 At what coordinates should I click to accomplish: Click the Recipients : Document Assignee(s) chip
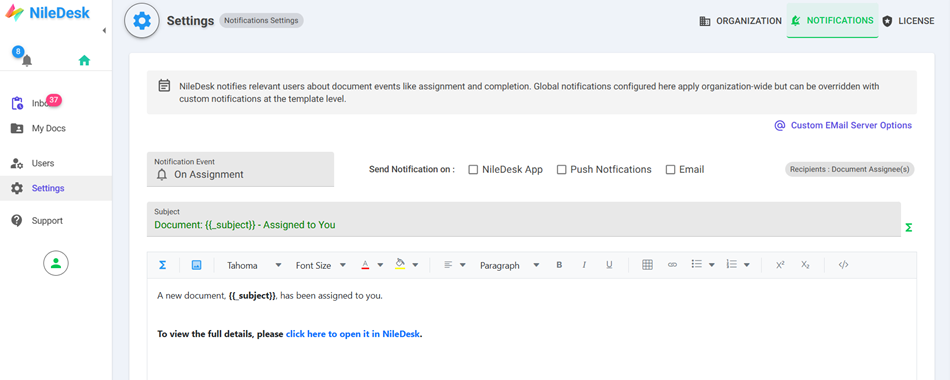[849, 170]
